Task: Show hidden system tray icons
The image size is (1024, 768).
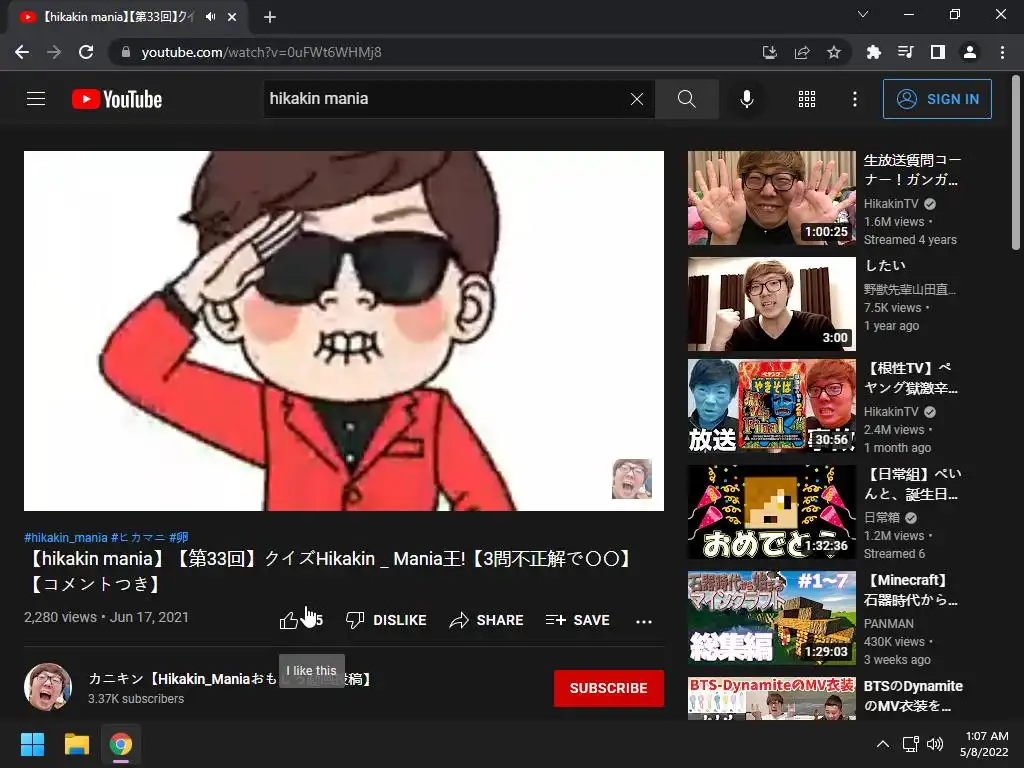Action: 882,744
